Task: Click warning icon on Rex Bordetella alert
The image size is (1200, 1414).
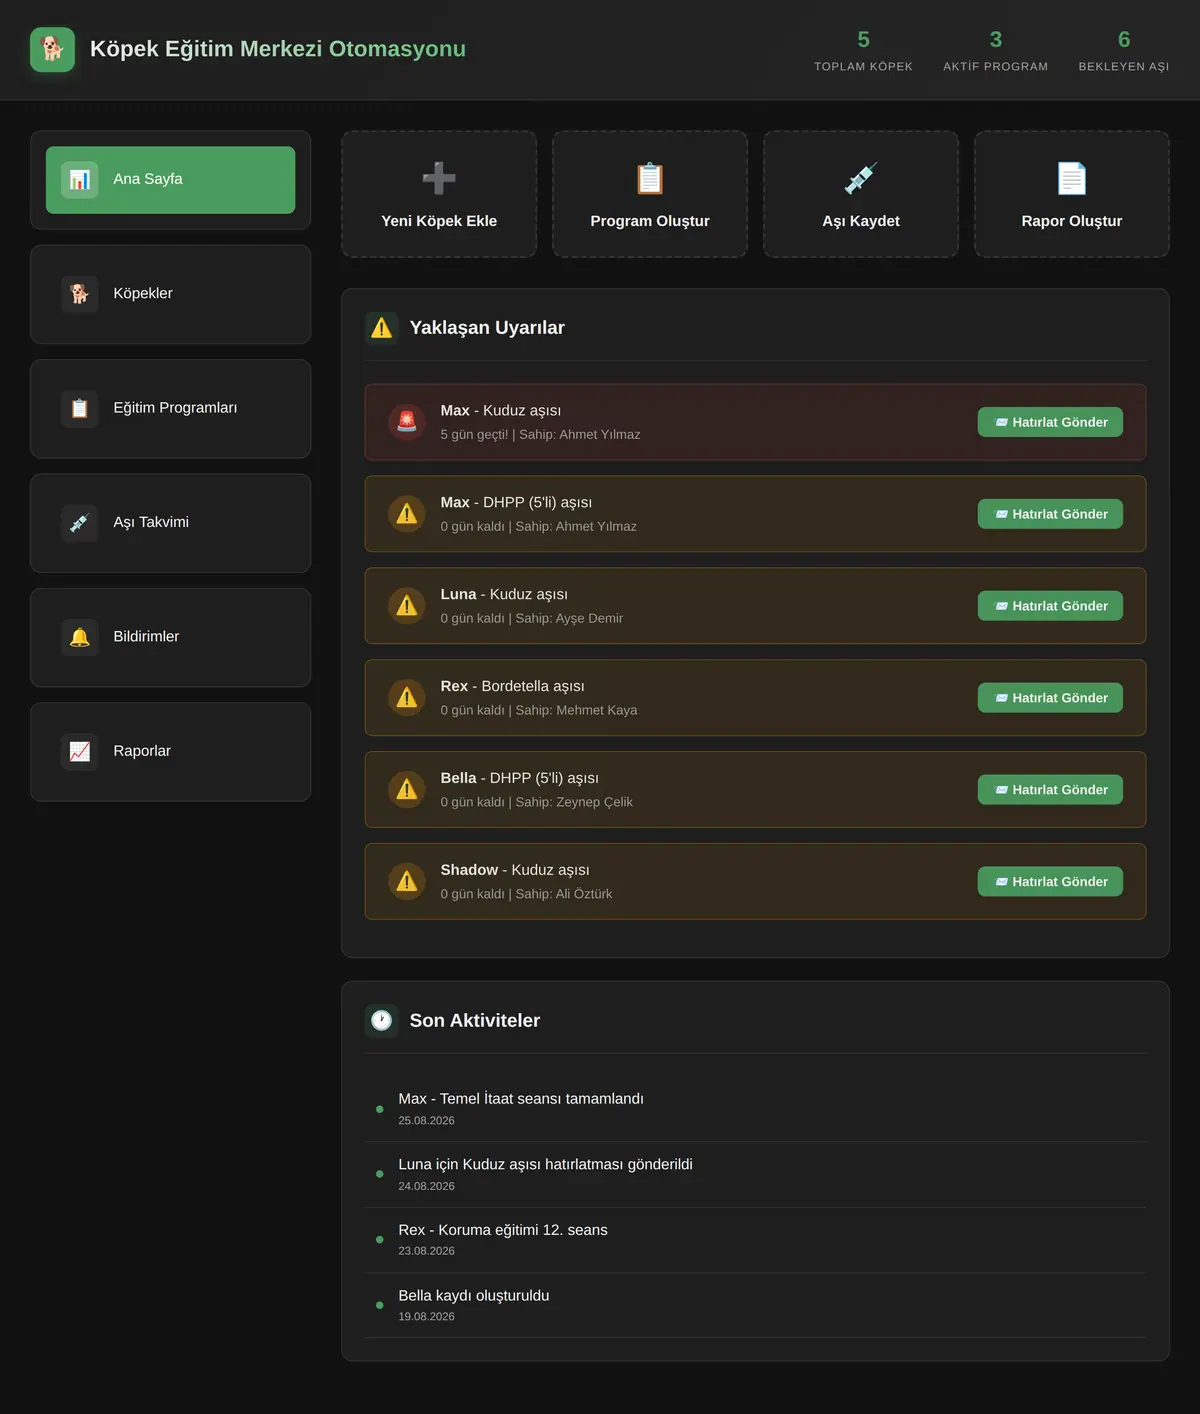Action: pyautogui.click(x=407, y=698)
